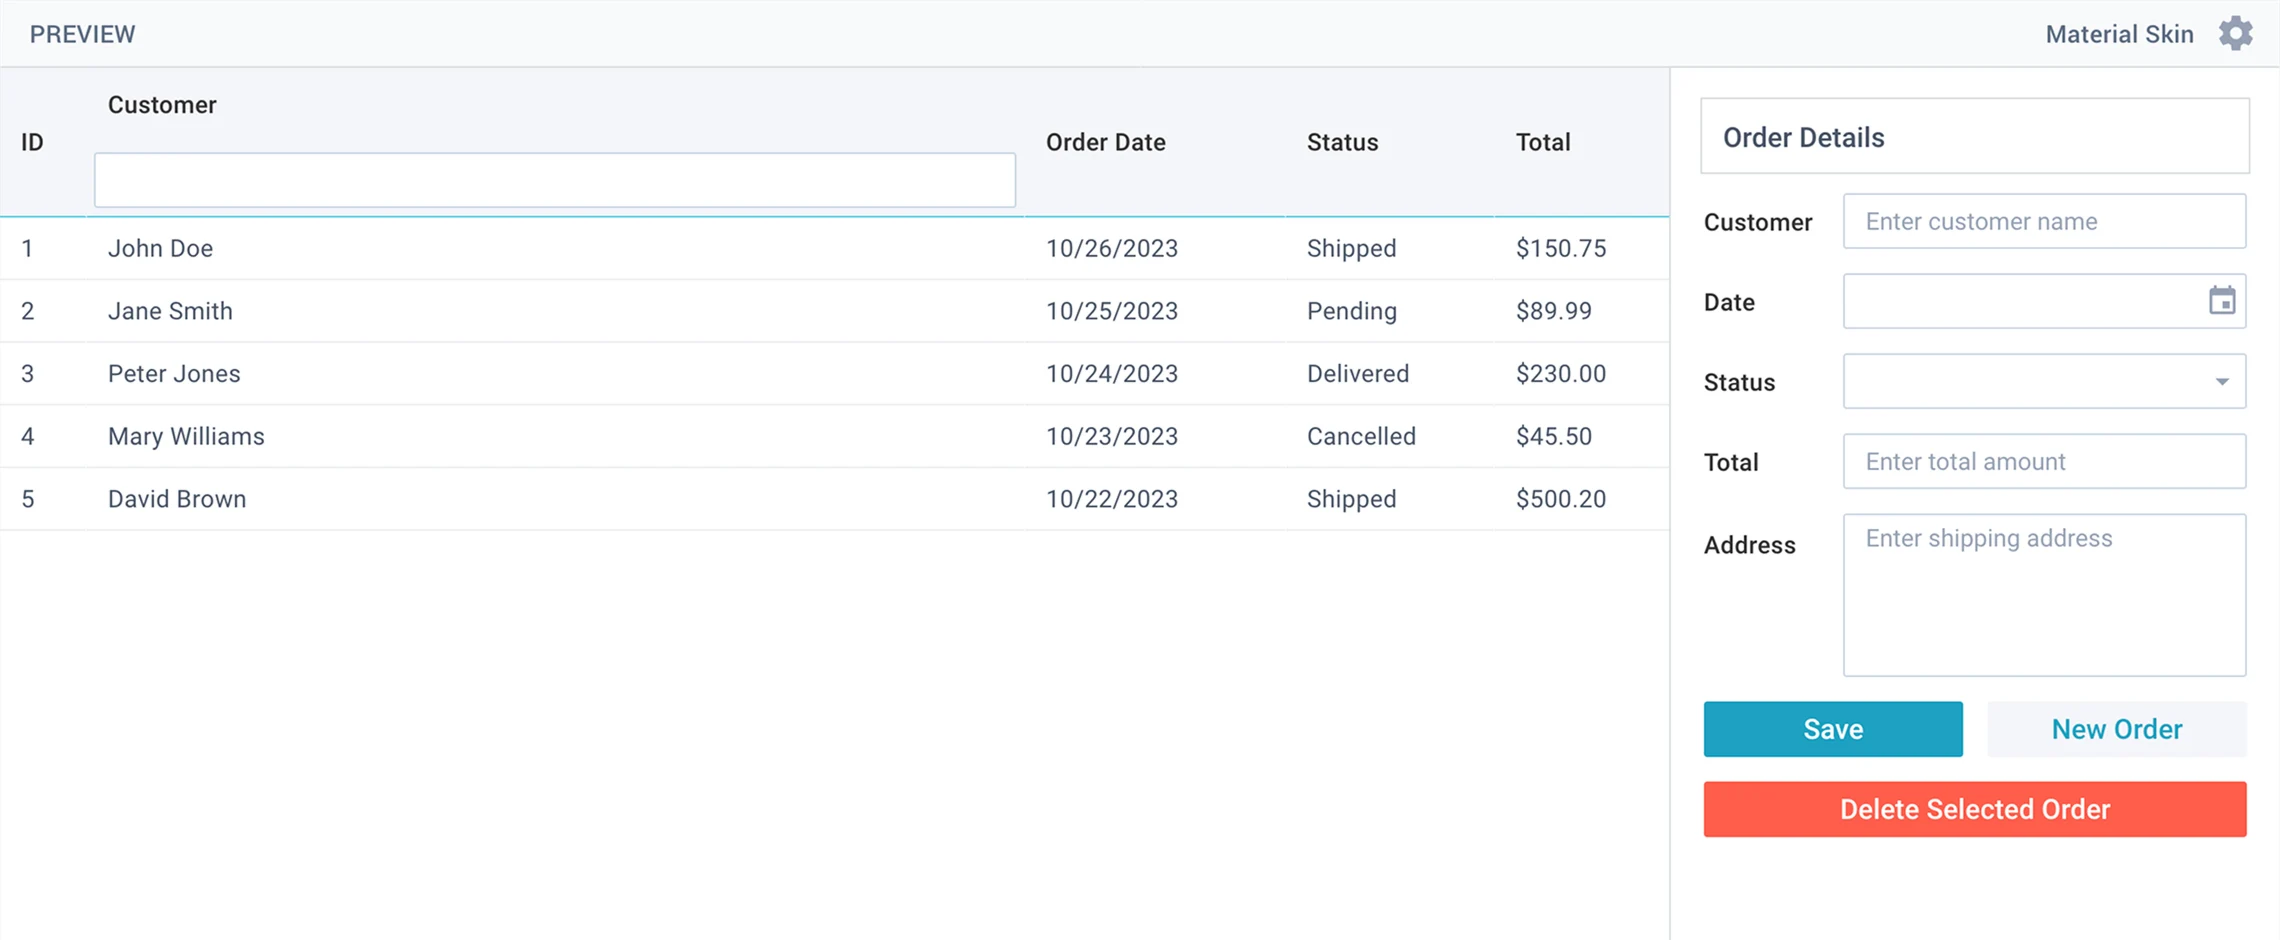Sort by the Total column header
This screenshot has width=2280, height=940.
coord(1542,143)
